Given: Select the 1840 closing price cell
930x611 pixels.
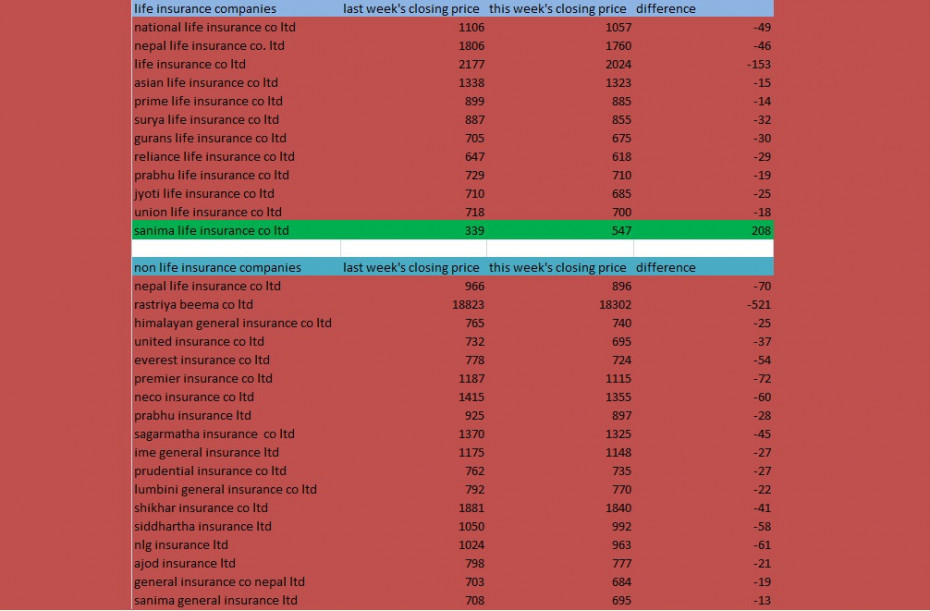Looking at the screenshot, I should pyautogui.click(x=560, y=506).
